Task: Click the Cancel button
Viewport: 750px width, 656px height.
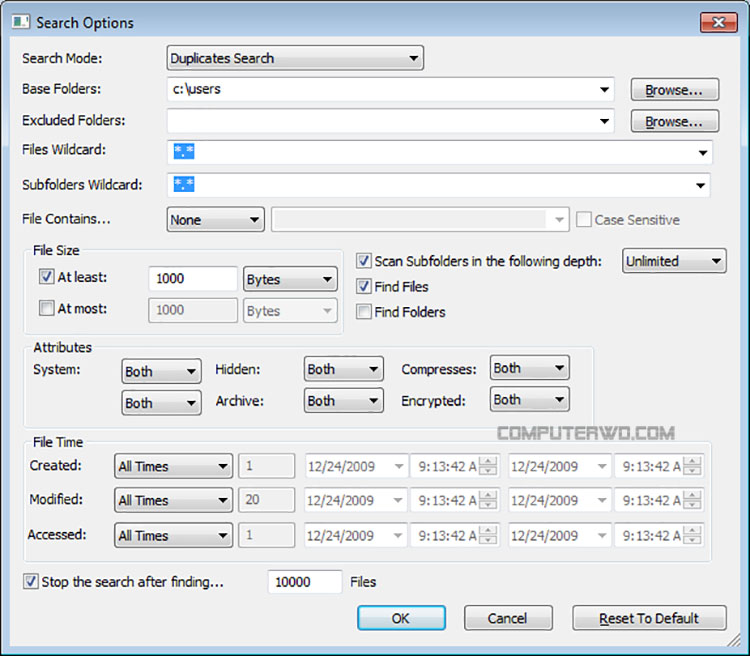Action: click(x=508, y=618)
